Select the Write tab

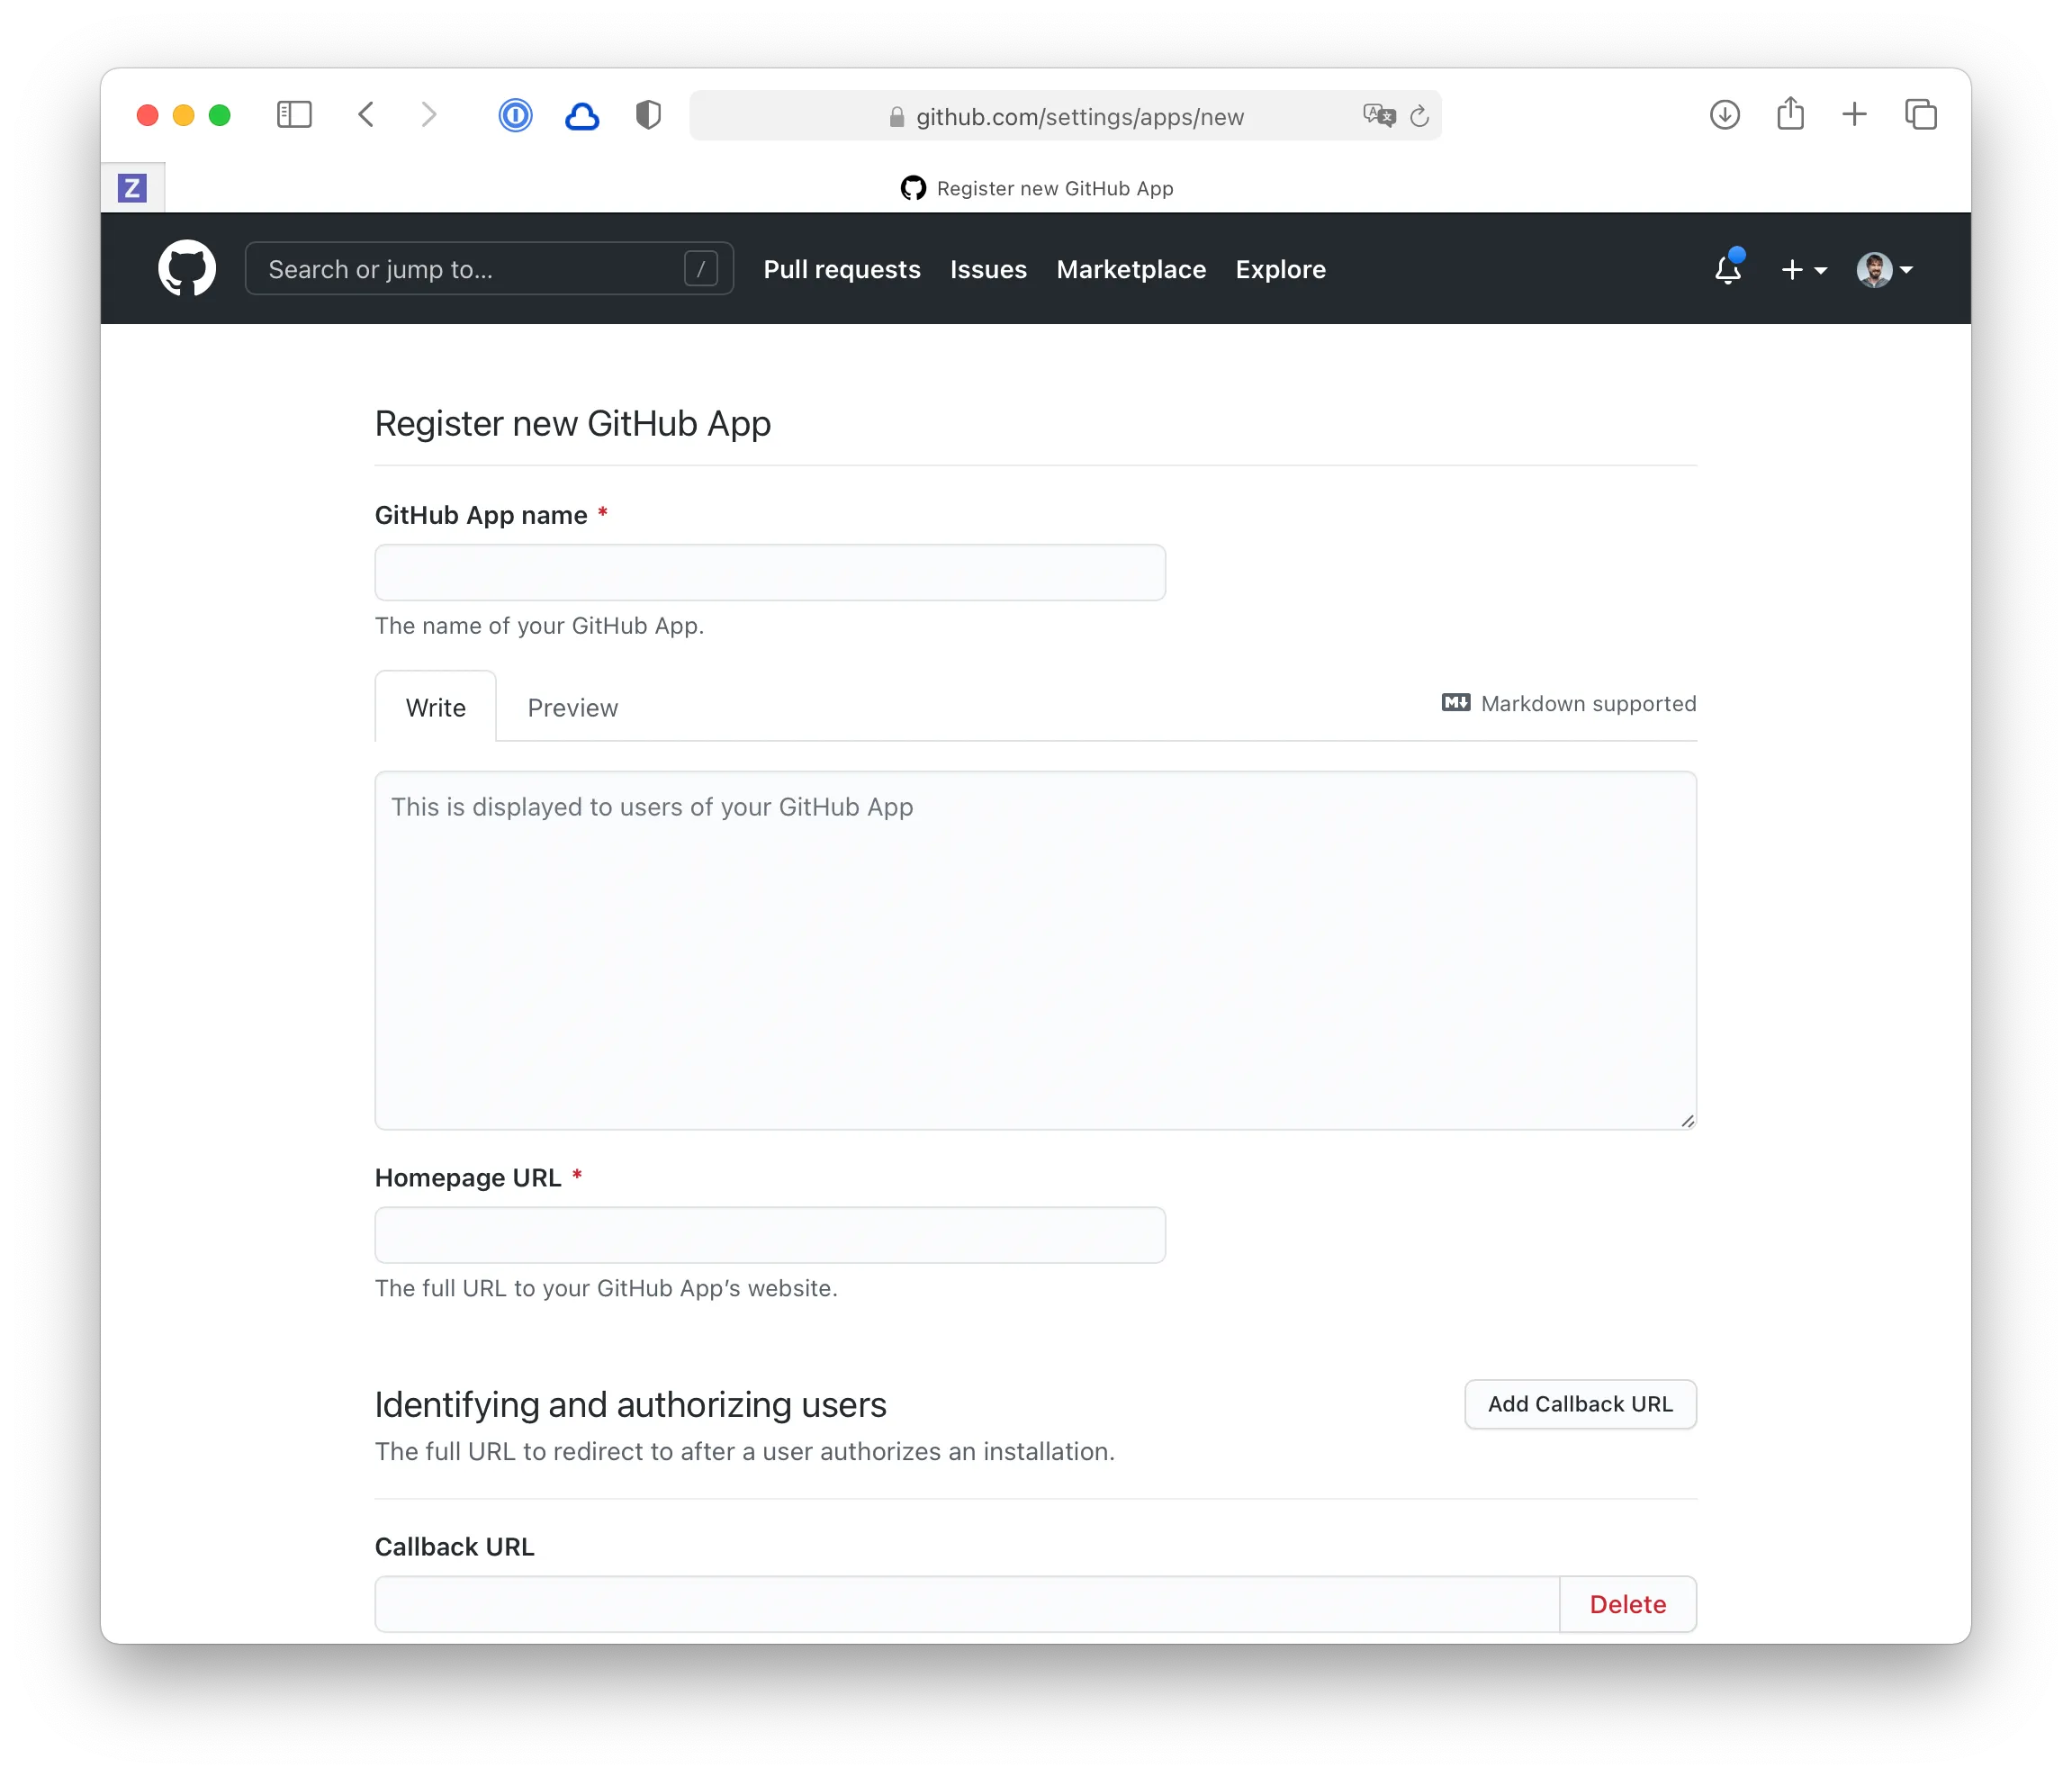click(x=435, y=707)
